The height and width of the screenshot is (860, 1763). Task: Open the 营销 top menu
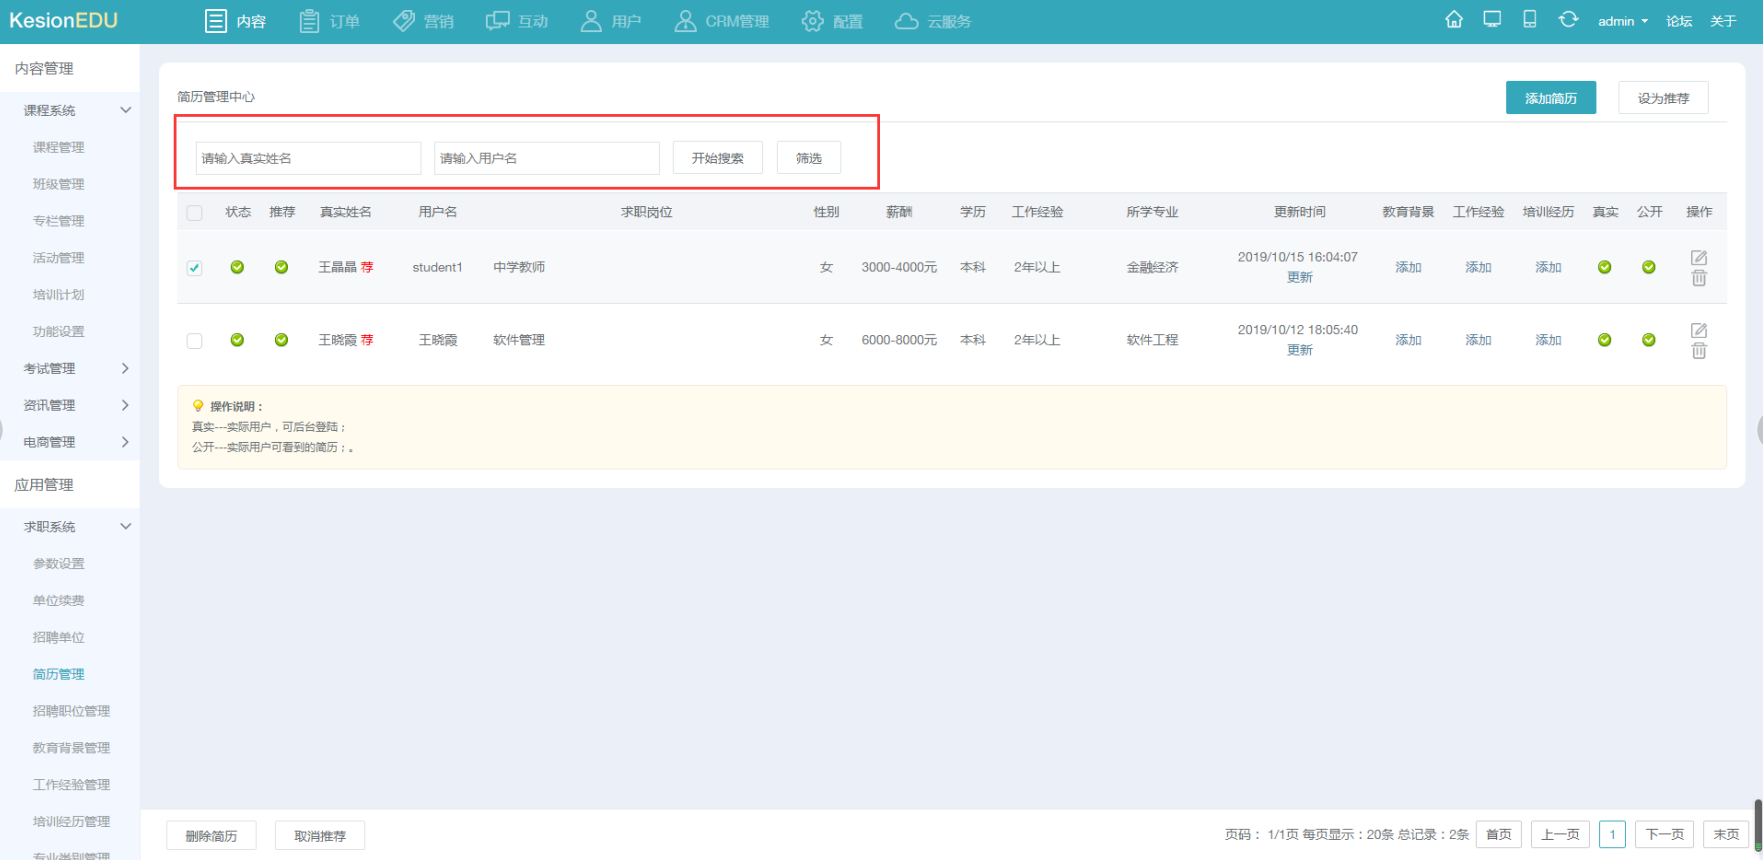423,21
